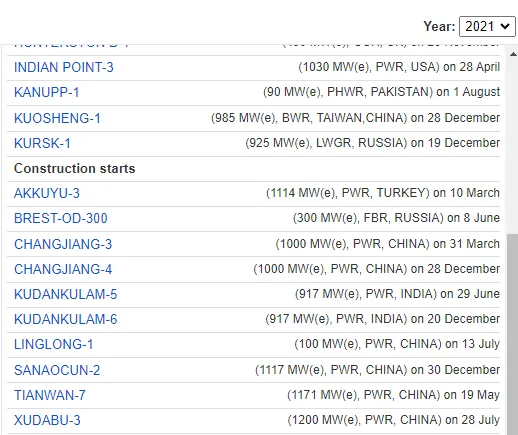
Task: Open the CHANGJIANG-4 reactor link
Action: point(63,269)
